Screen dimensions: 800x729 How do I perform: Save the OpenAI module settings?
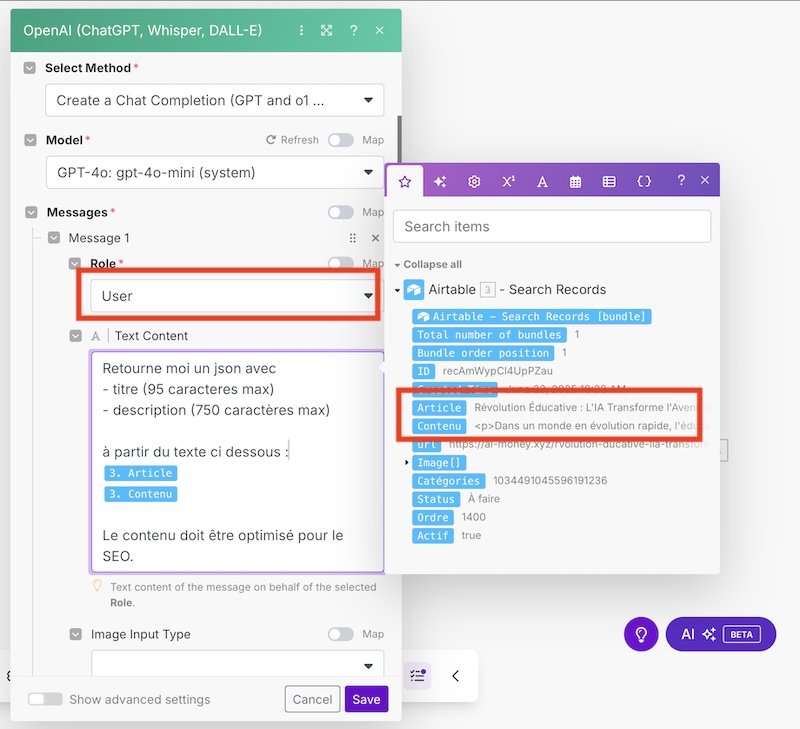pos(366,699)
